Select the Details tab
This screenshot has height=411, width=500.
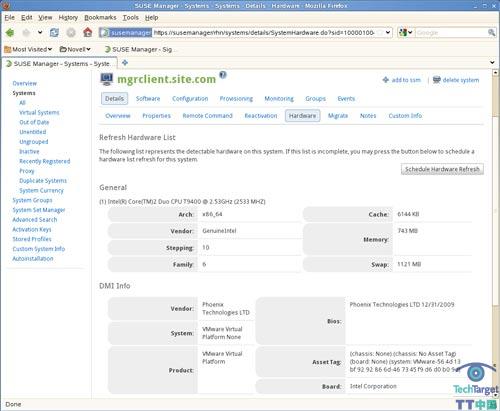pyautogui.click(x=114, y=99)
